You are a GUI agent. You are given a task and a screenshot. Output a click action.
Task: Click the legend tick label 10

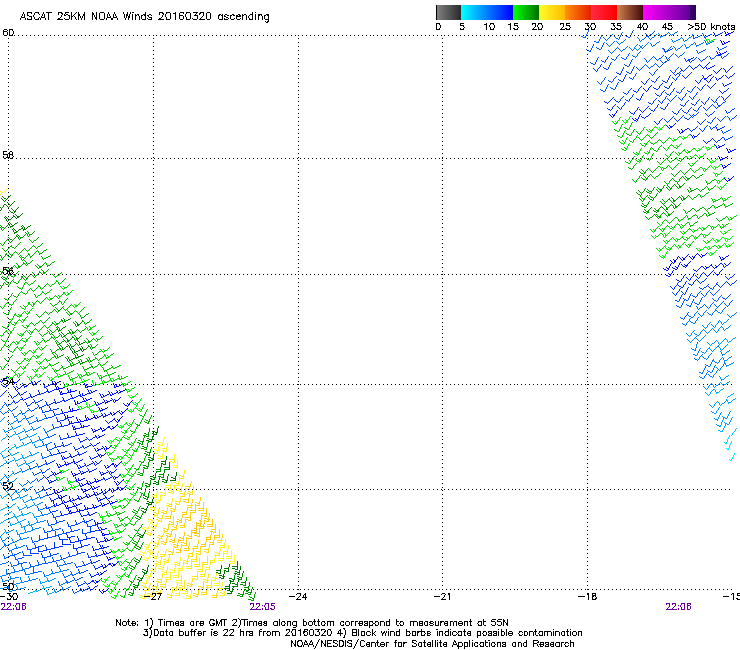click(489, 27)
